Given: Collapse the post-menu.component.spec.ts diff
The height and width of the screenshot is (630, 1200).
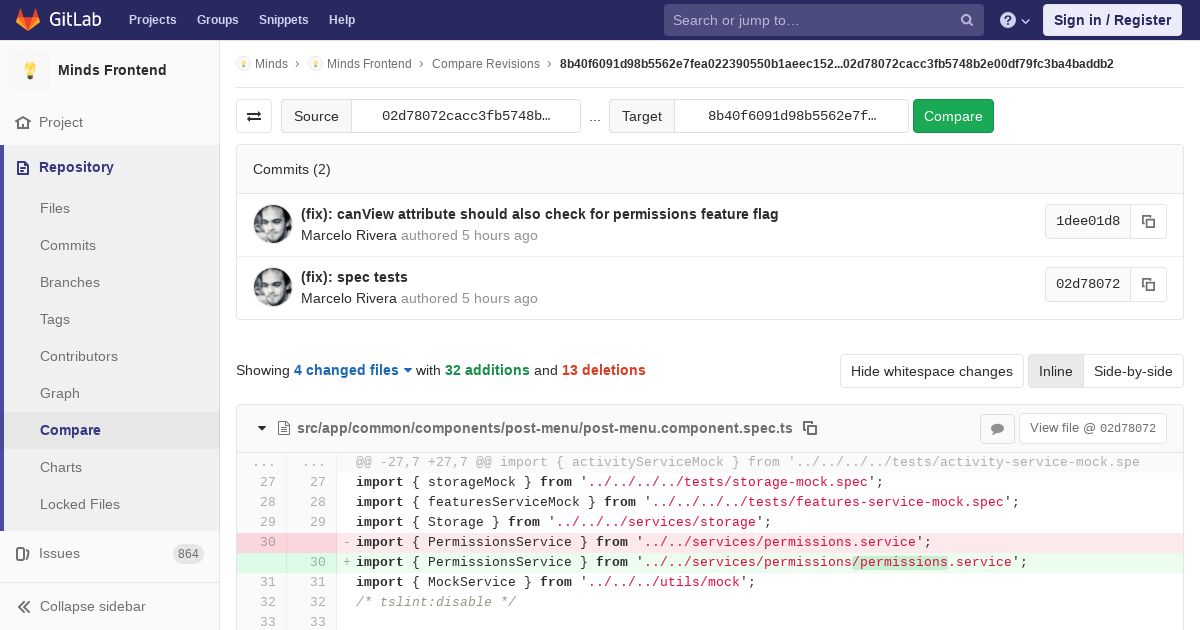Looking at the screenshot, I should tap(262, 428).
